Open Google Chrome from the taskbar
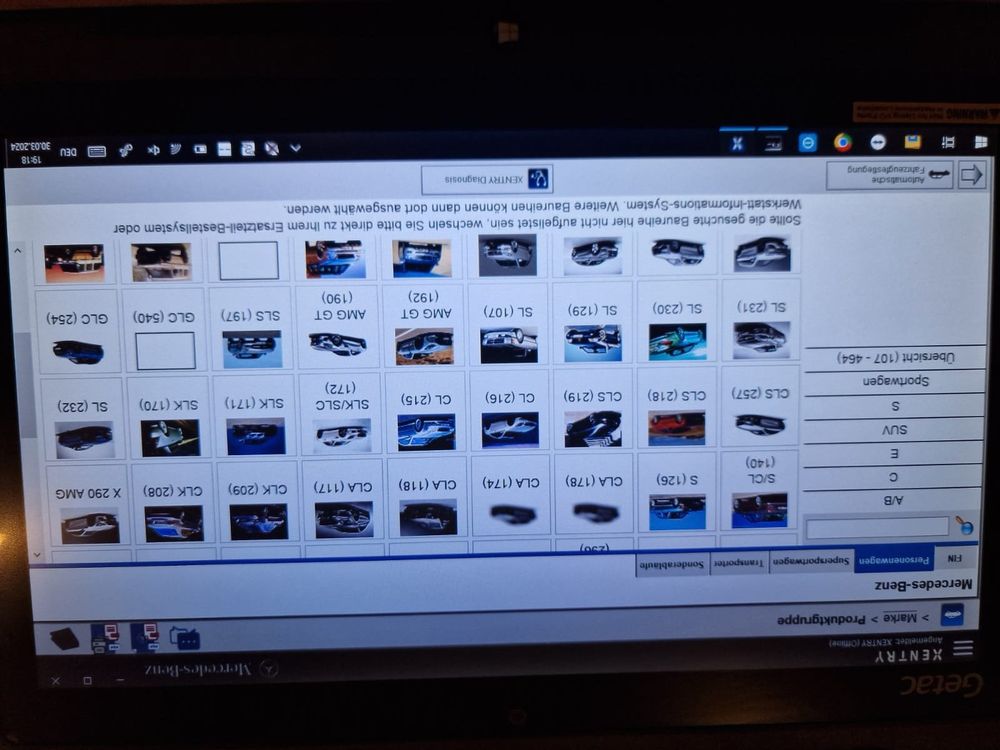 coord(842,142)
